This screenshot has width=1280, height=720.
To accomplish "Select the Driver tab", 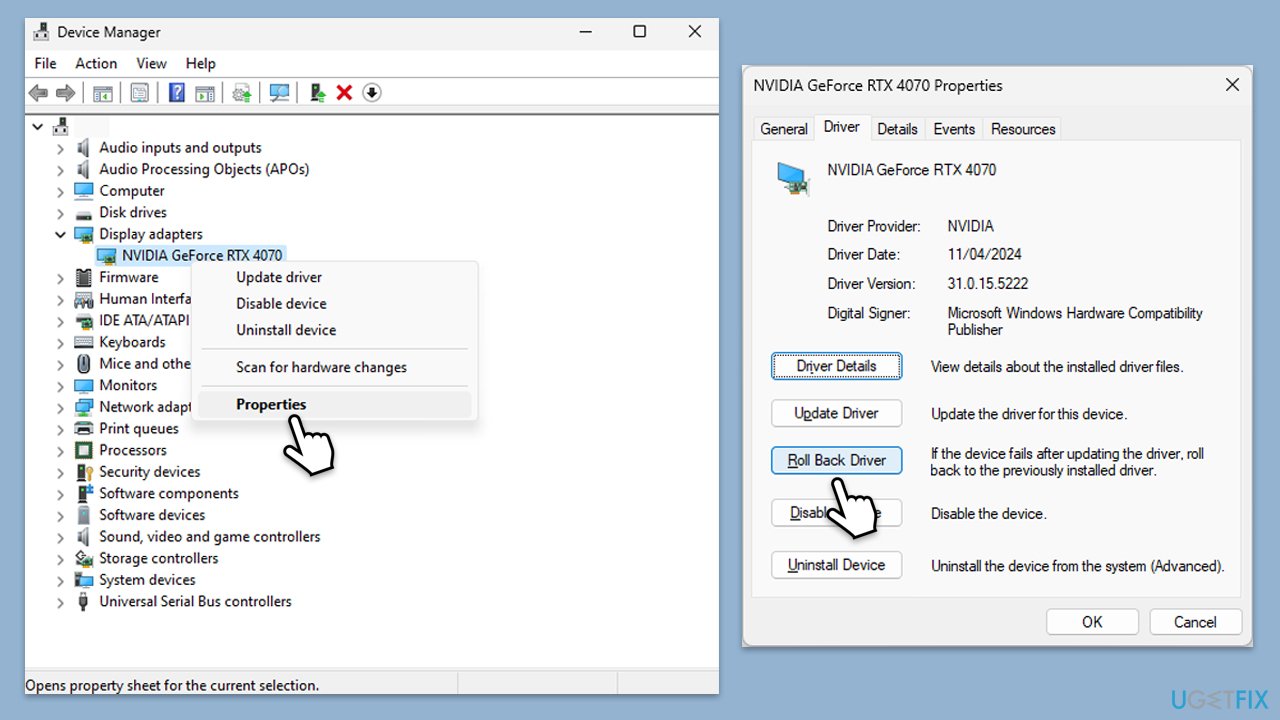I will coord(841,127).
